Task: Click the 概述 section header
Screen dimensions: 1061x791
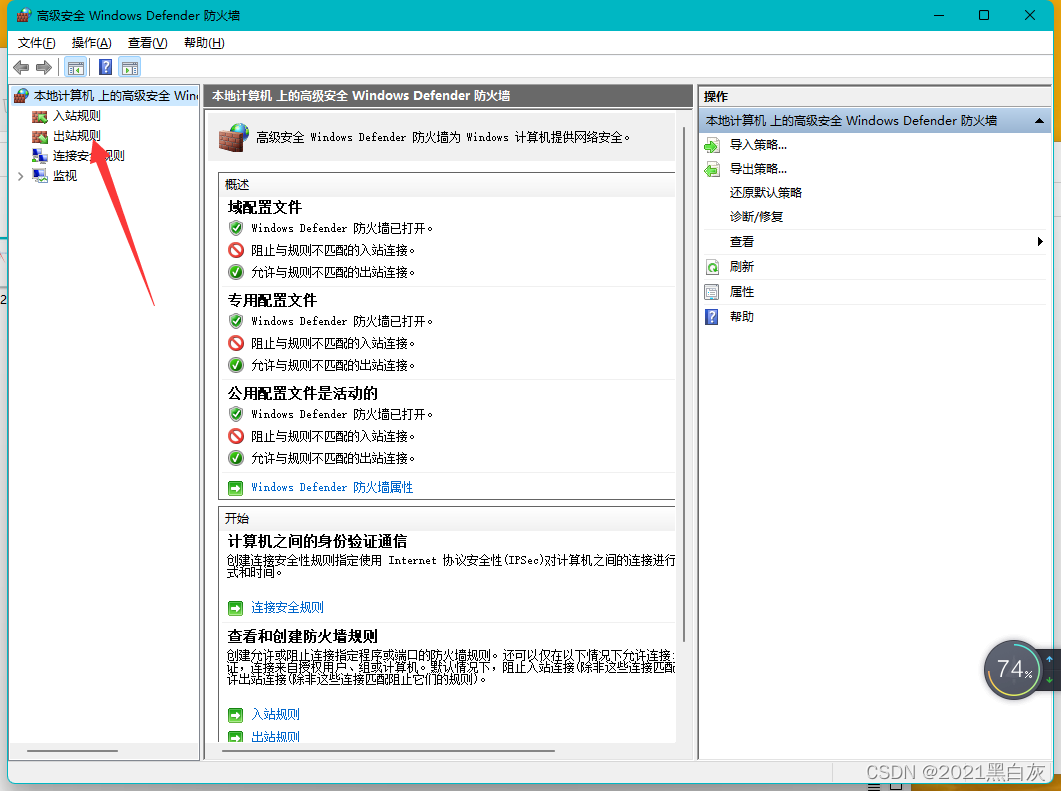Action: 237,185
